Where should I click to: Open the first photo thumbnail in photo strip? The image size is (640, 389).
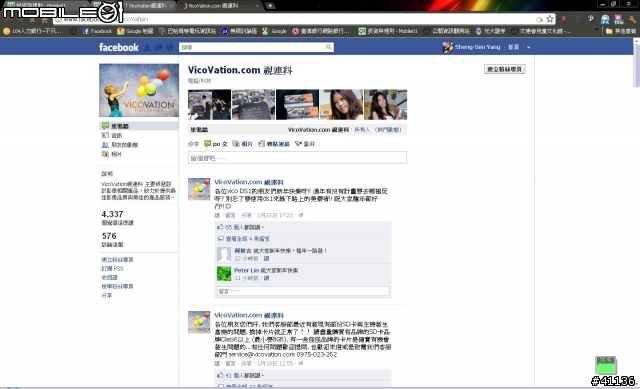coord(209,104)
